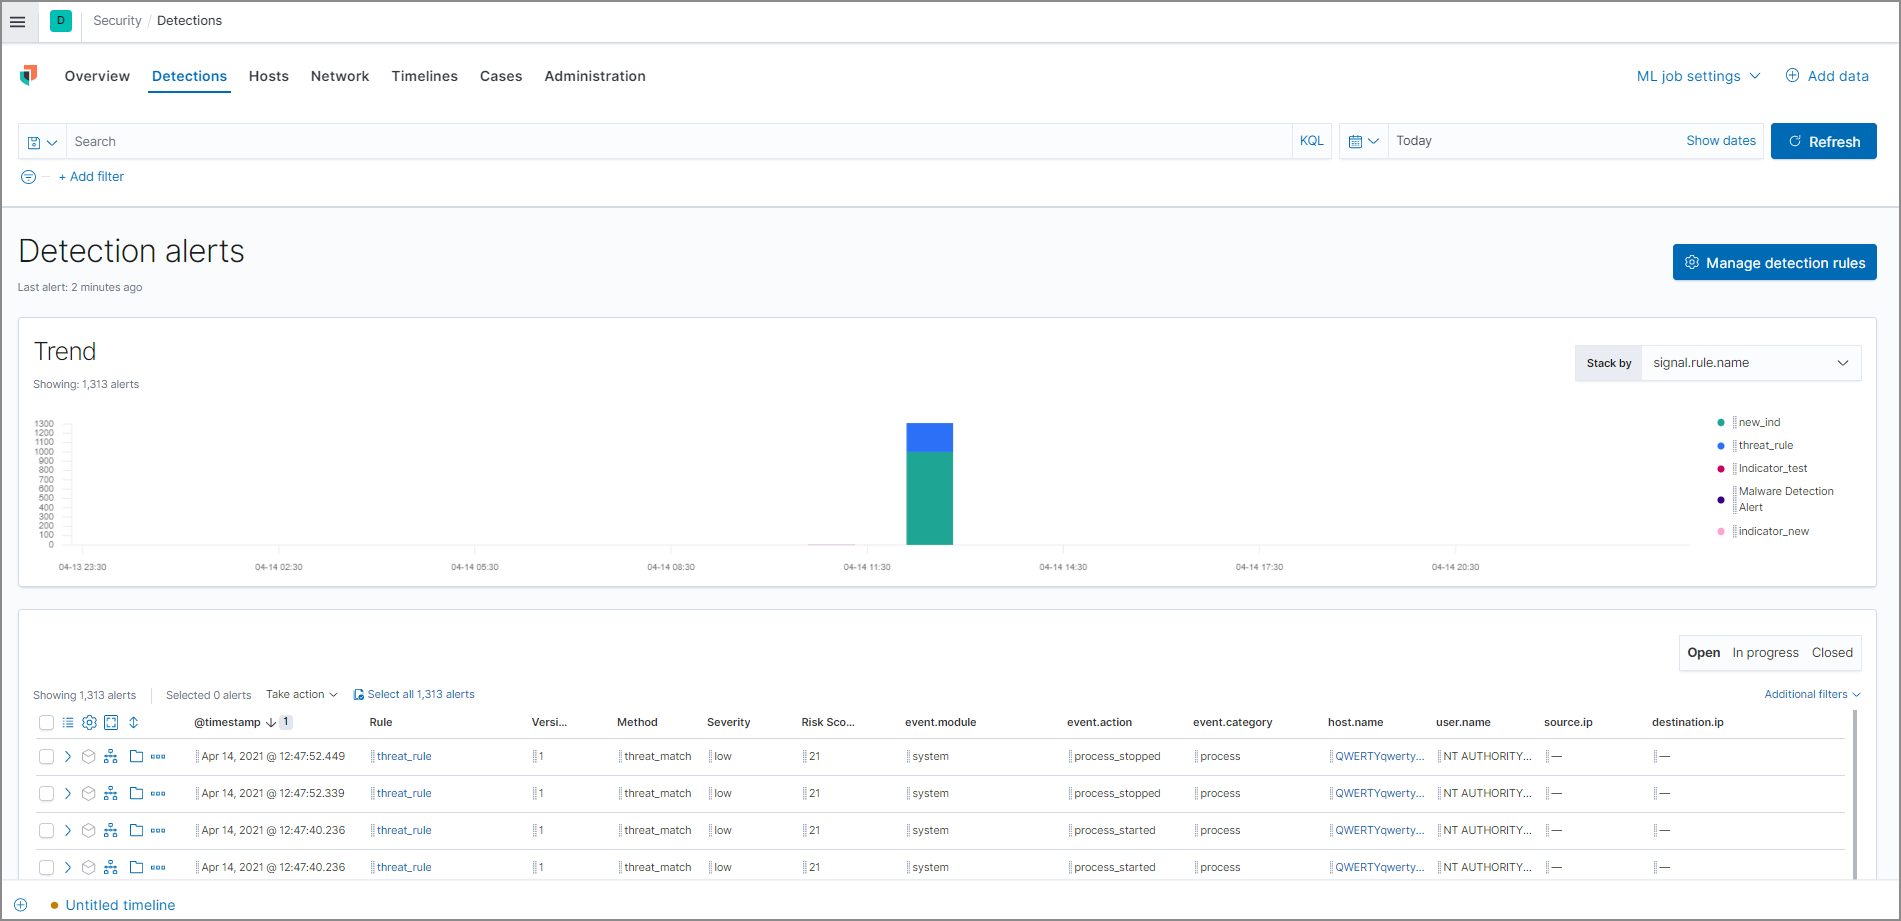Check the first alert row checkbox
1901x921 pixels.
point(46,757)
